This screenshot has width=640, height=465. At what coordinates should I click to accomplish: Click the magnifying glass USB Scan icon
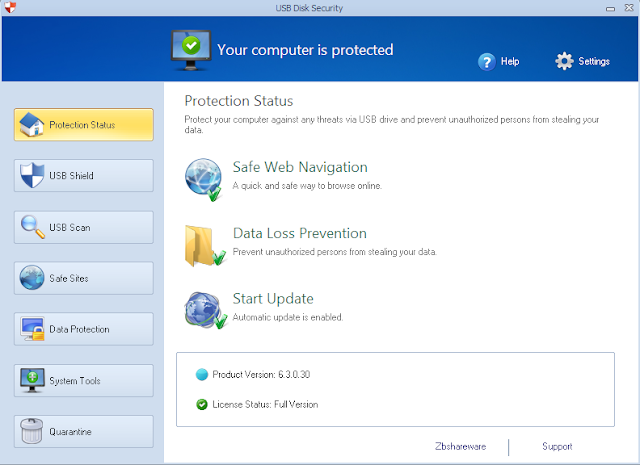(32, 227)
